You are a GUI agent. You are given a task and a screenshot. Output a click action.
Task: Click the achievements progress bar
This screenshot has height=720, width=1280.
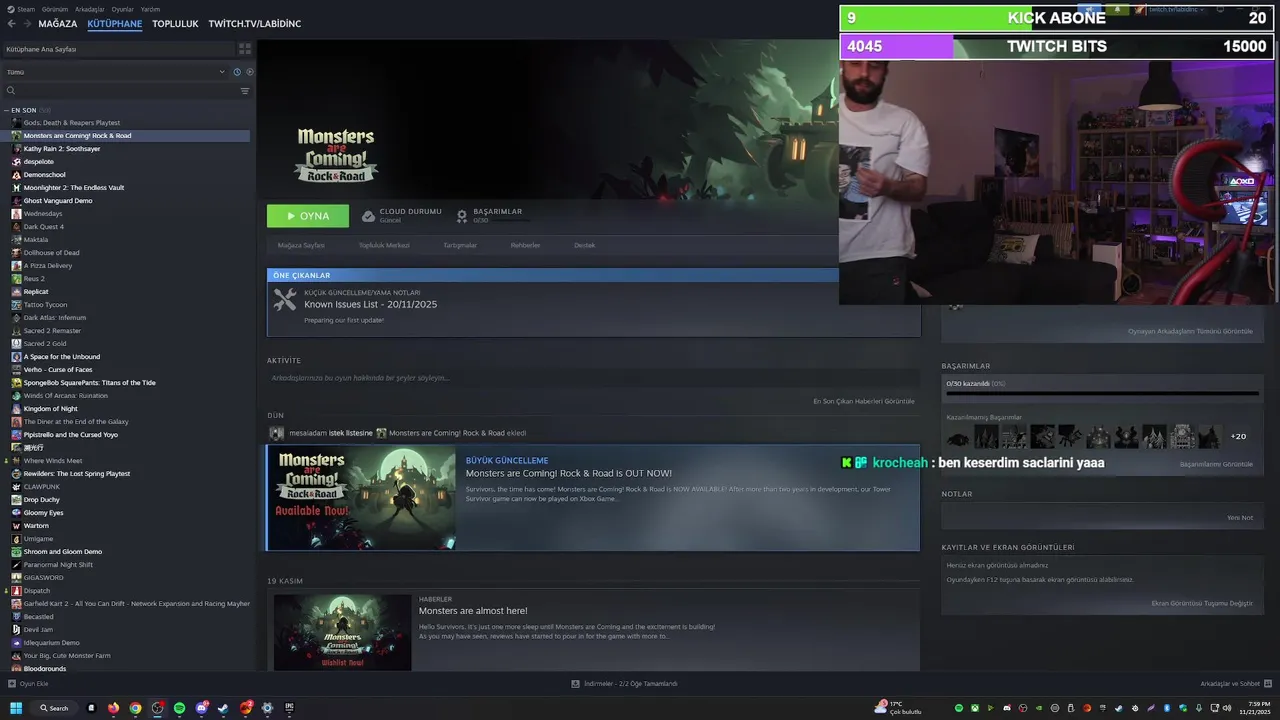point(1102,393)
